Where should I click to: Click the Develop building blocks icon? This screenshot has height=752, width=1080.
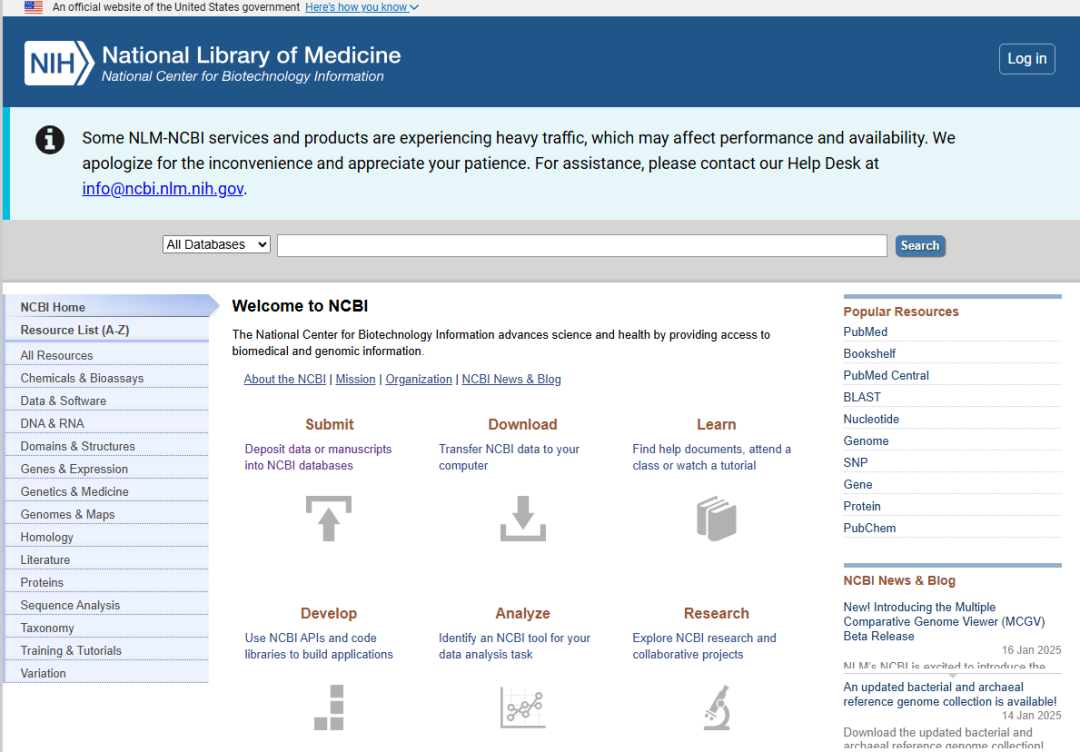tap(328, 707)
